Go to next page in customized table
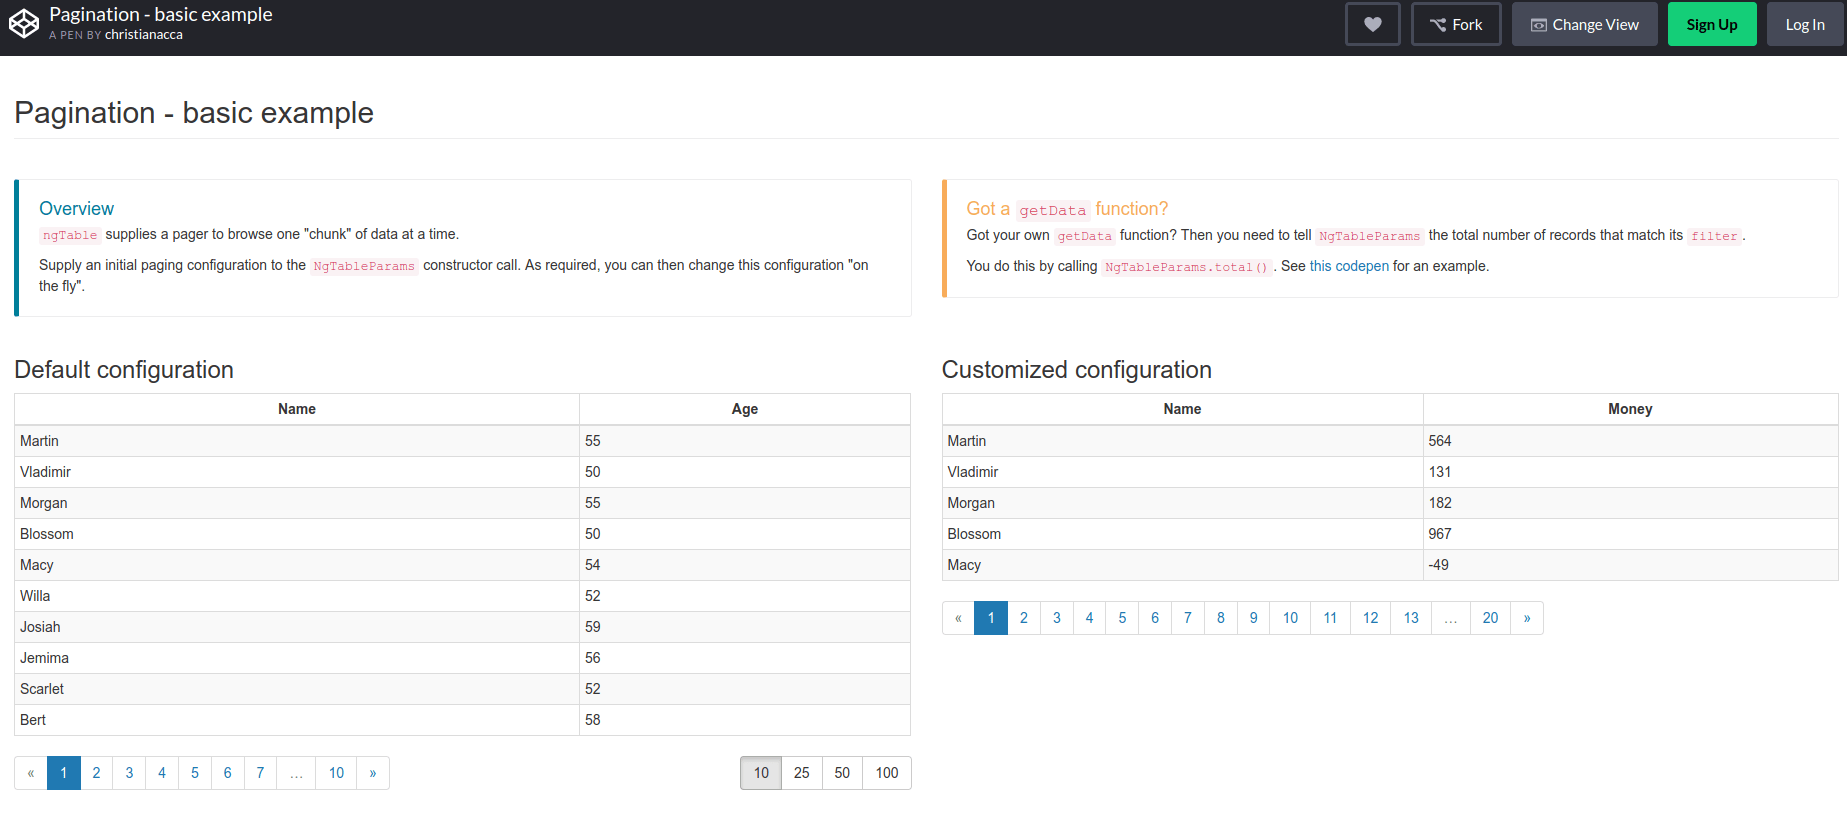Image resolution: width=1847 pixels, height=833 pixels. pos(1527,618)
